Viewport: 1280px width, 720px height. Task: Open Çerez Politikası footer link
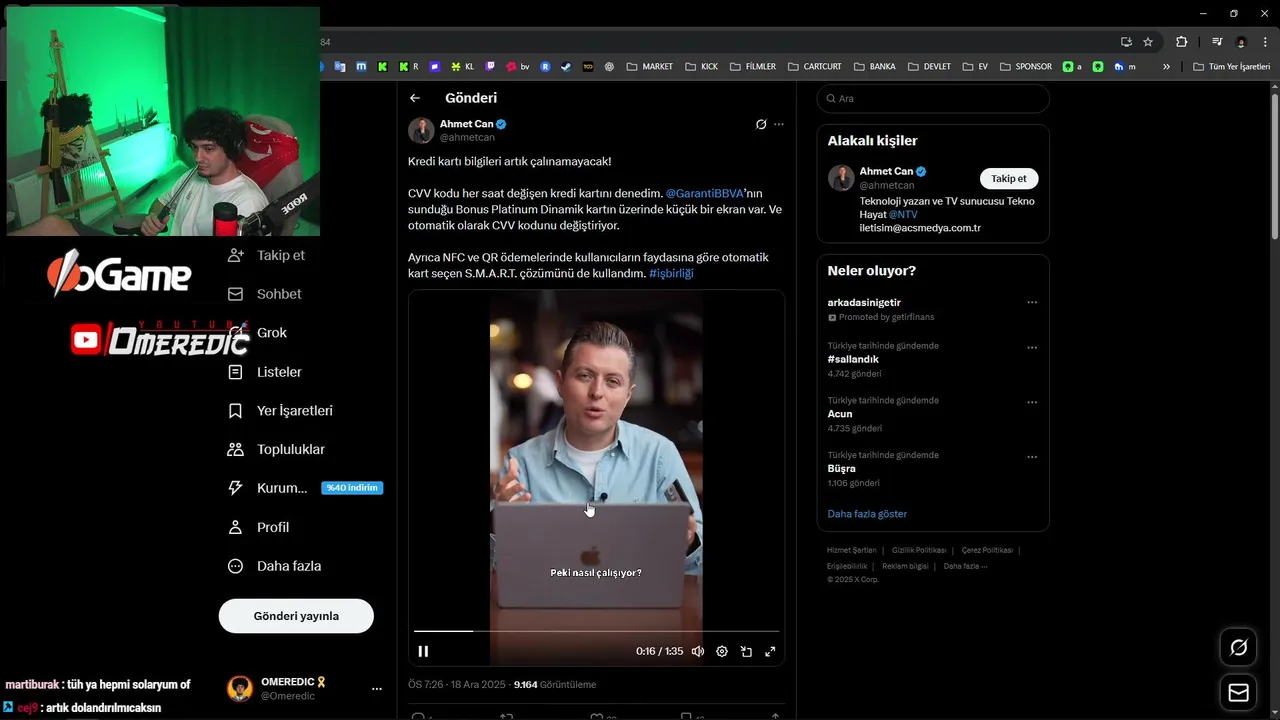987,550
